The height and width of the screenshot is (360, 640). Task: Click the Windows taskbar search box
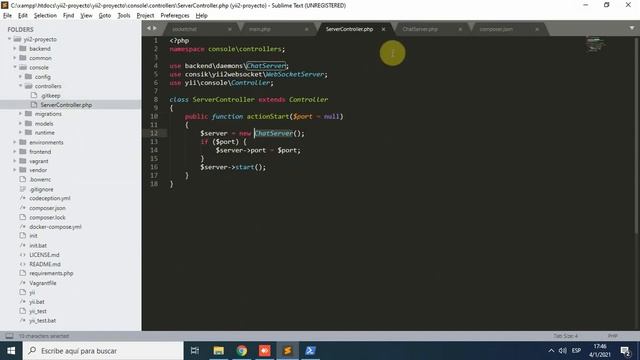click(x=103, y=351)
